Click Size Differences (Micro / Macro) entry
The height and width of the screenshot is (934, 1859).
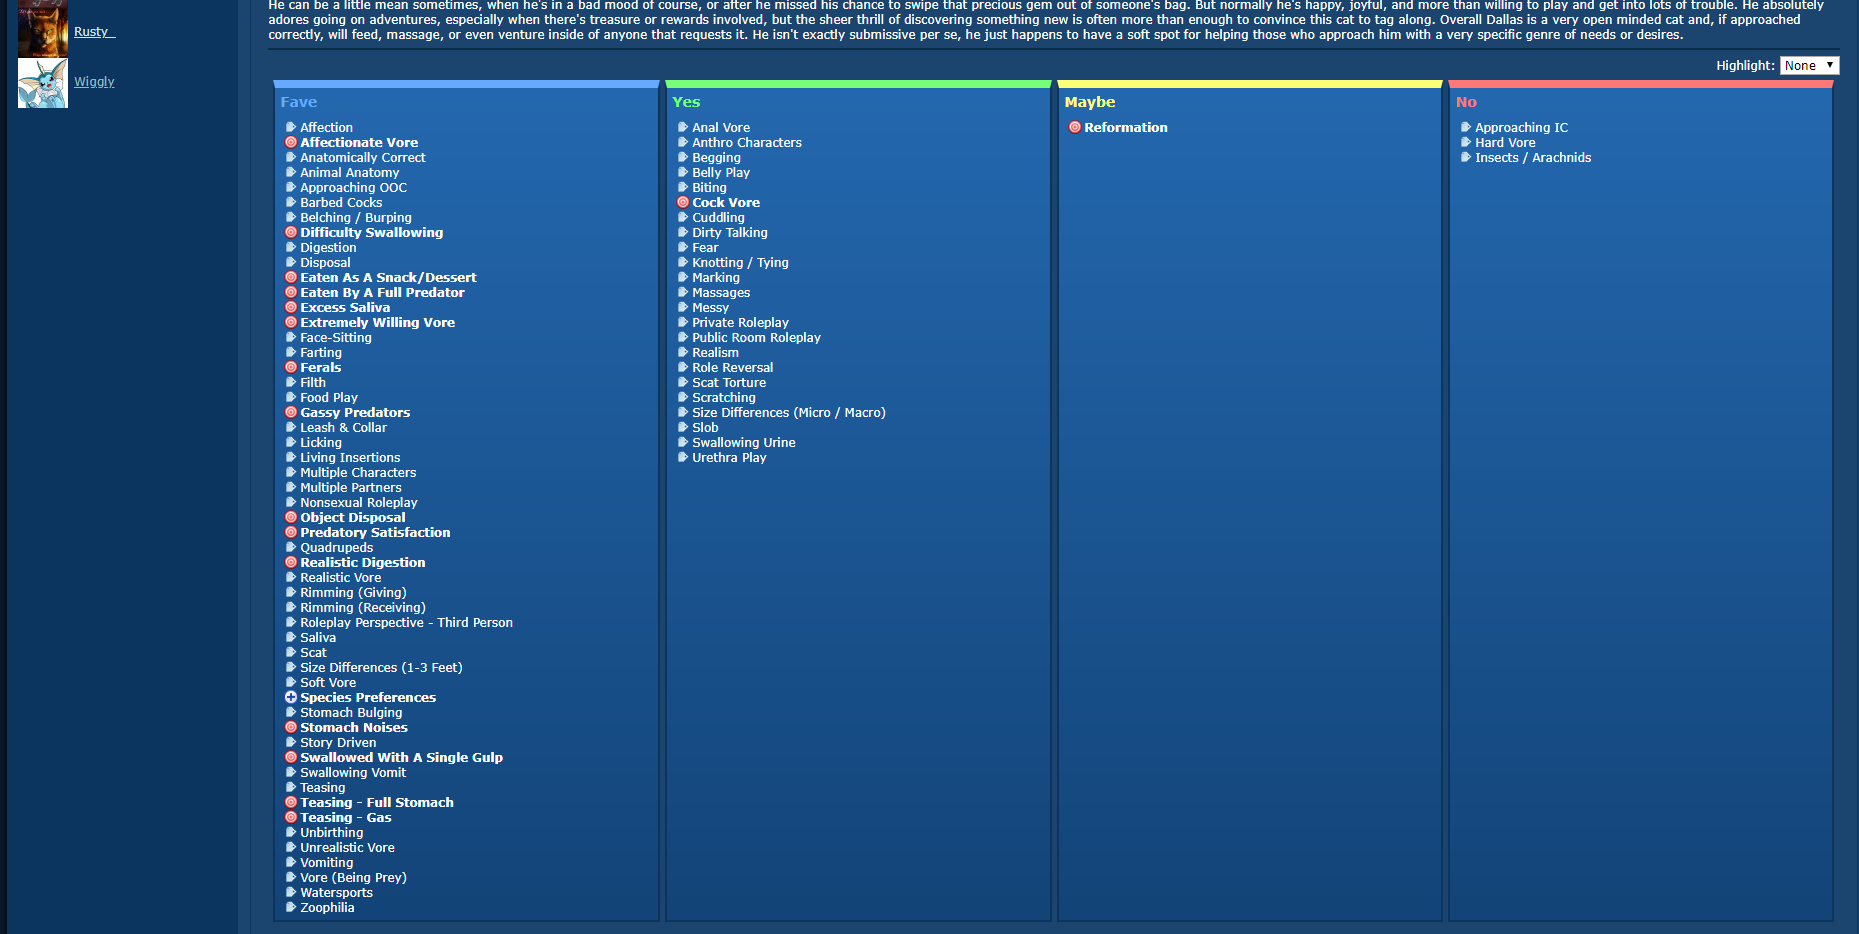(x=789, y=412)
